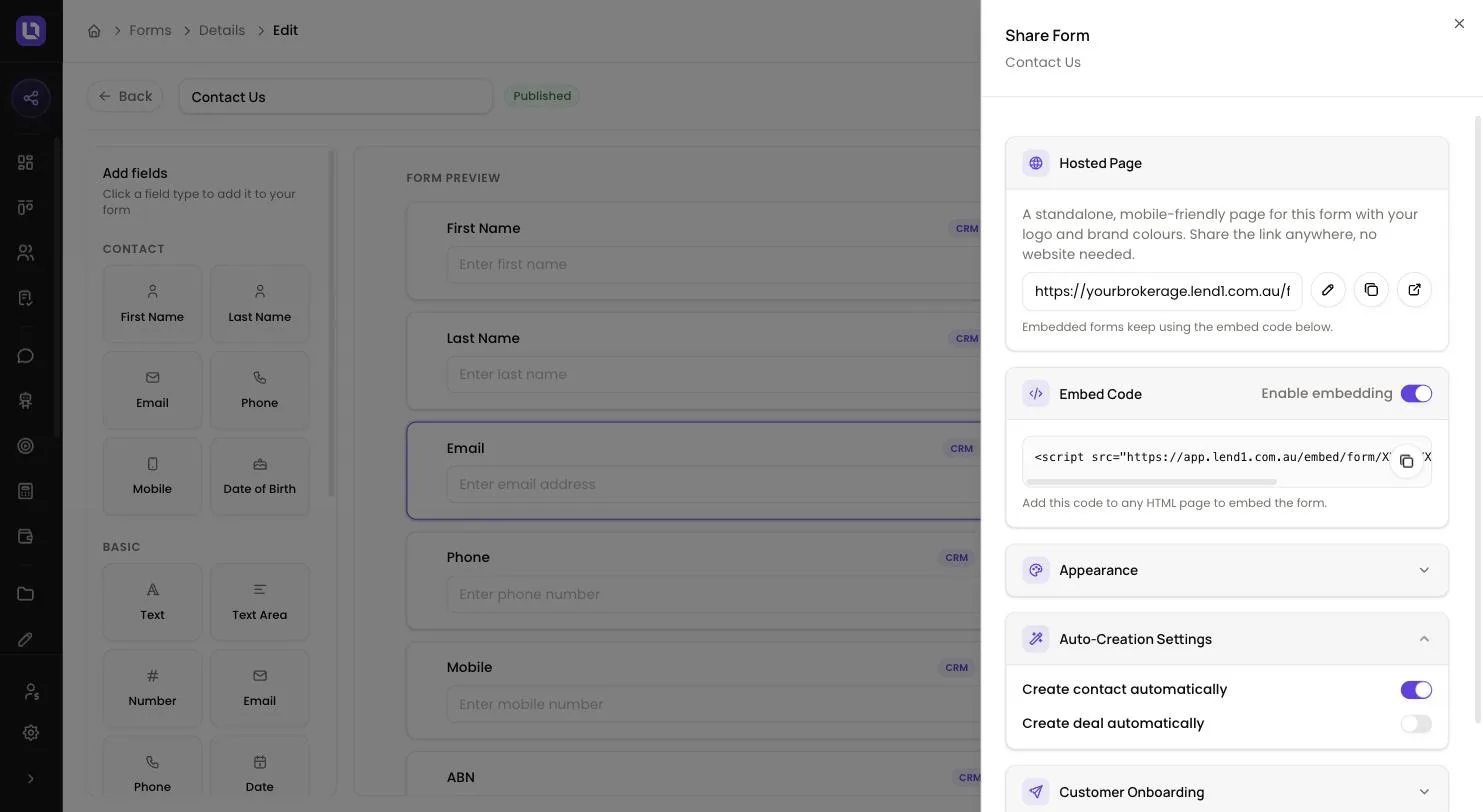Add a Number basic field
Screen dimensions: 1483x812
coord(152,688)
